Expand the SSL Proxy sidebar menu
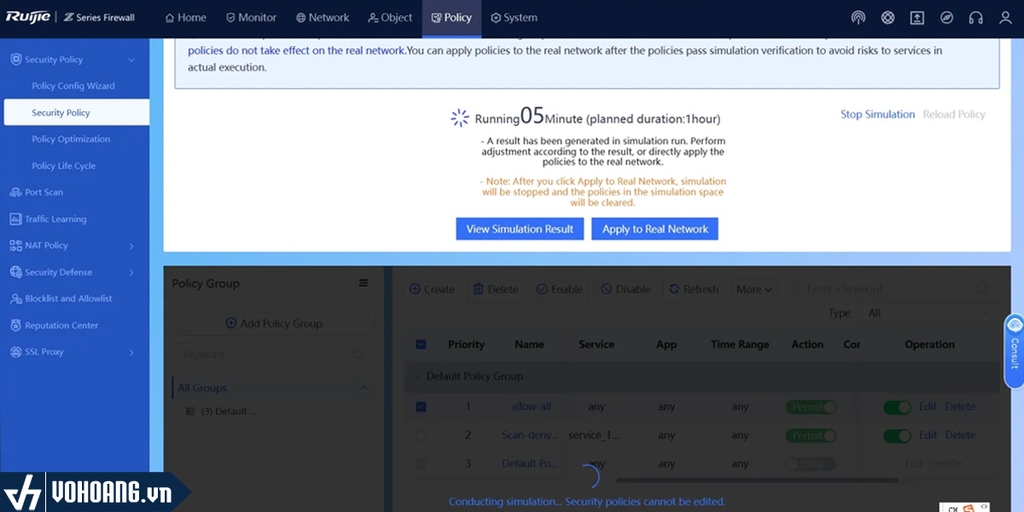 click(75, 352)
